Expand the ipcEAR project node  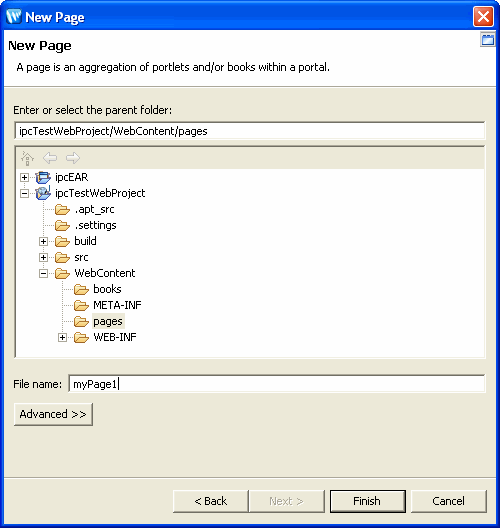point(24,177)
